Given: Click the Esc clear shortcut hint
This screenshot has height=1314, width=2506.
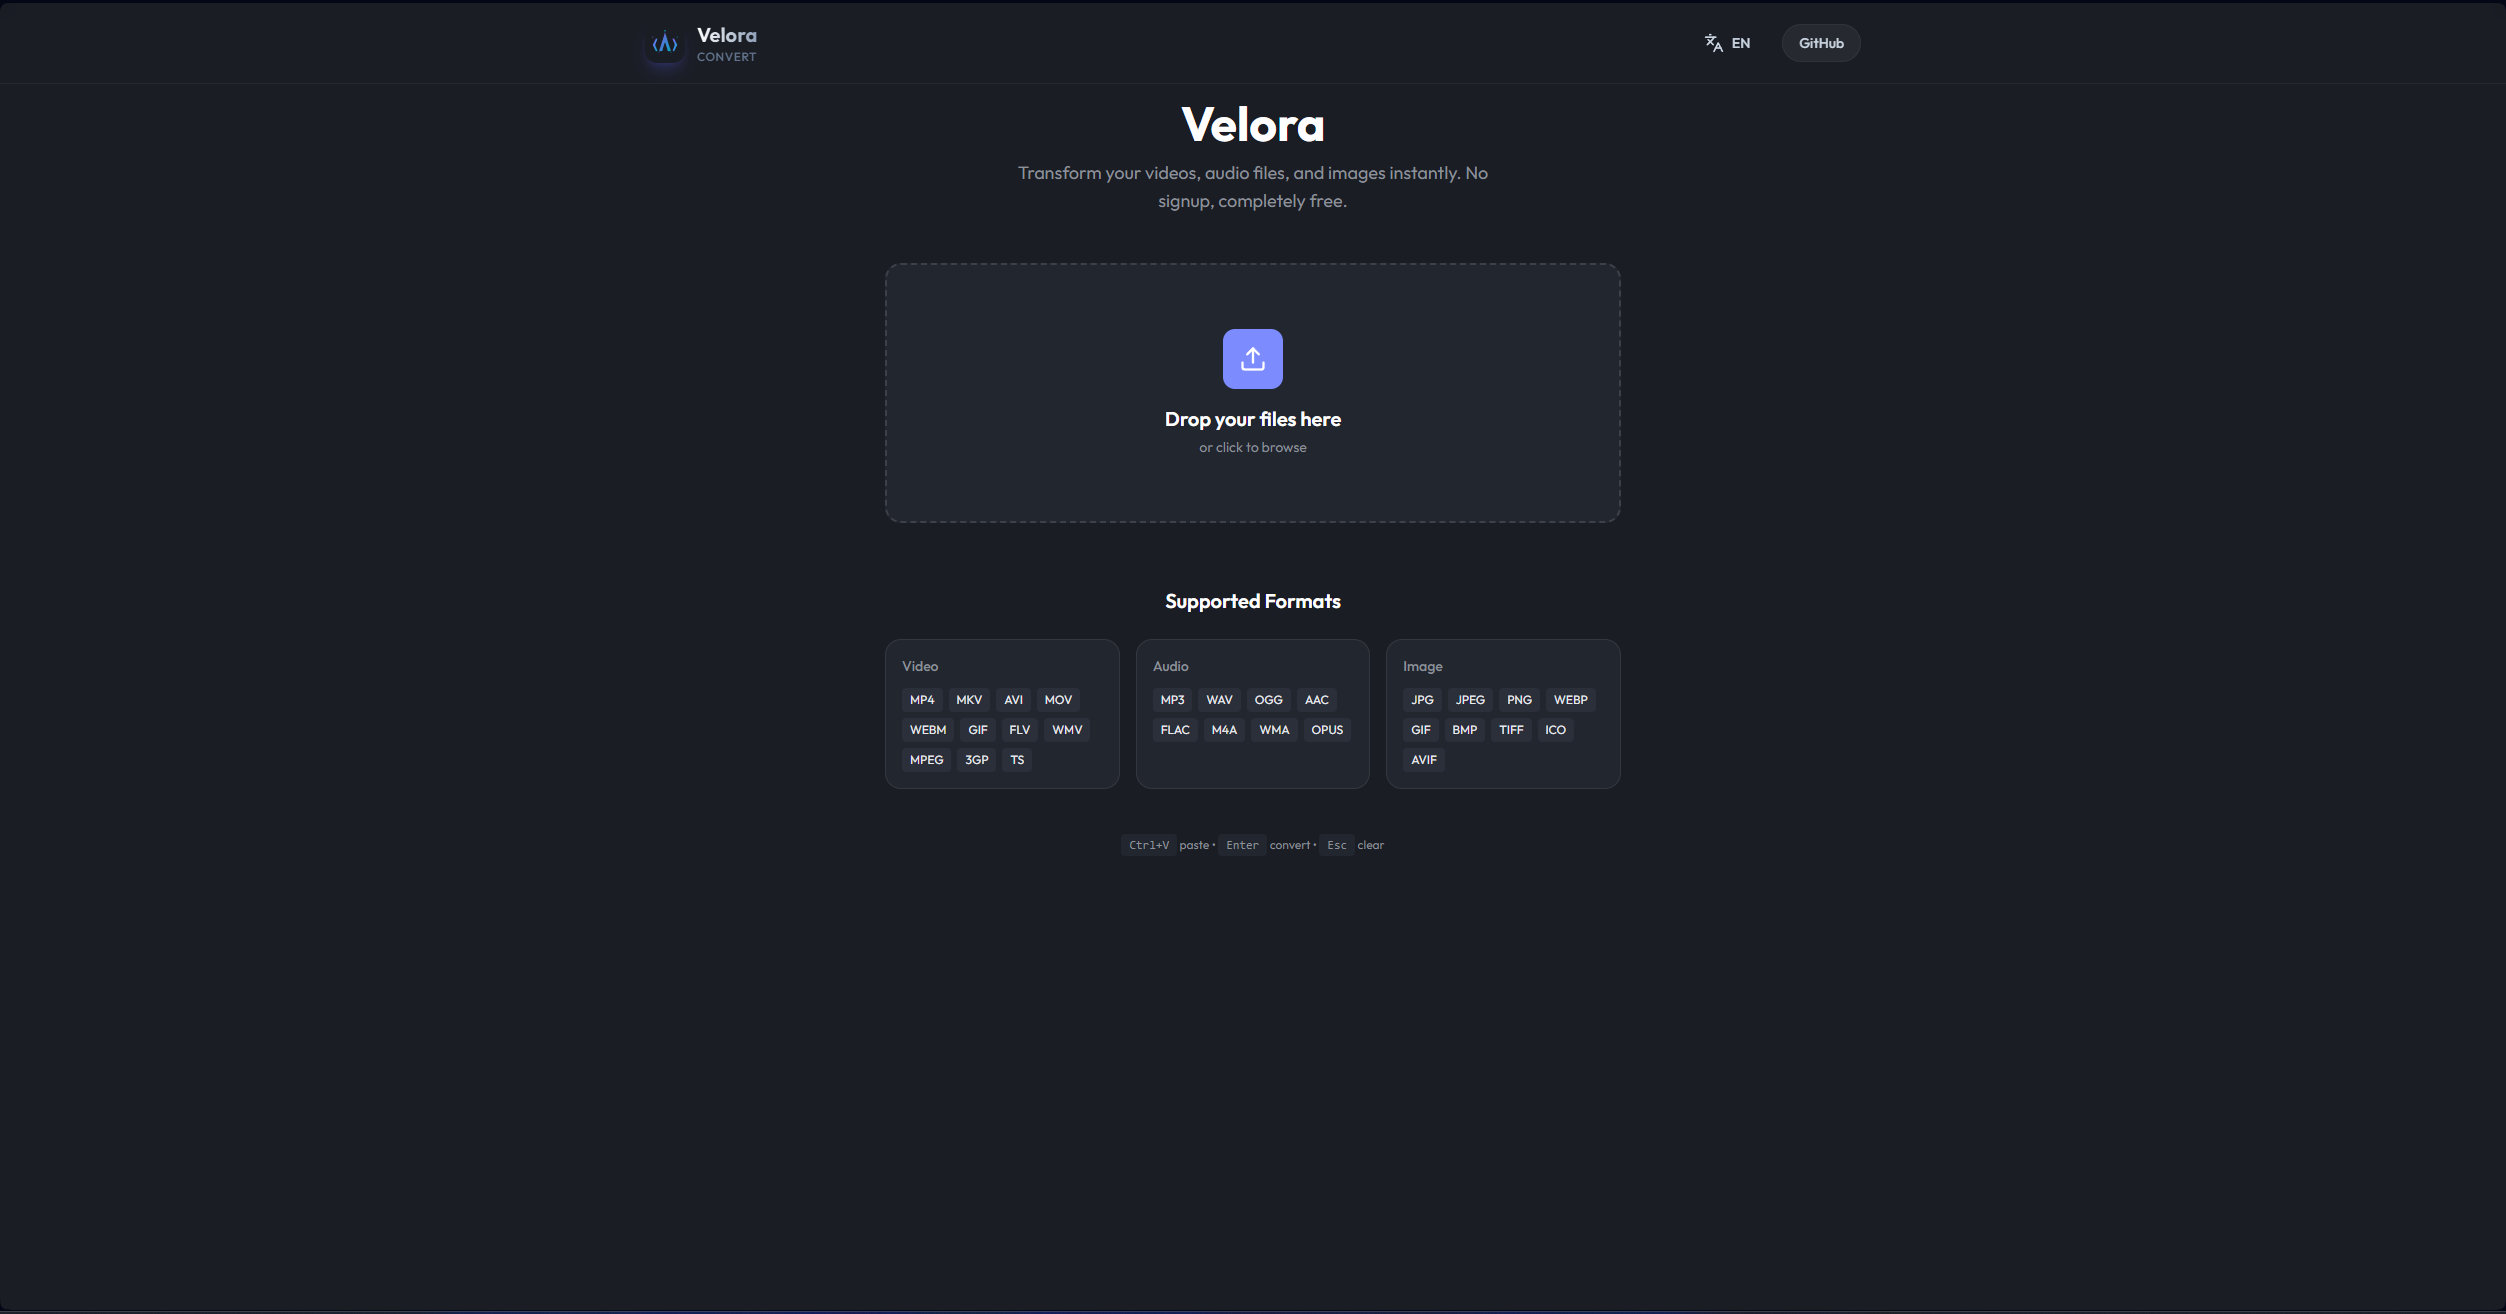Looking at the screenshot, I should 1336,845.
